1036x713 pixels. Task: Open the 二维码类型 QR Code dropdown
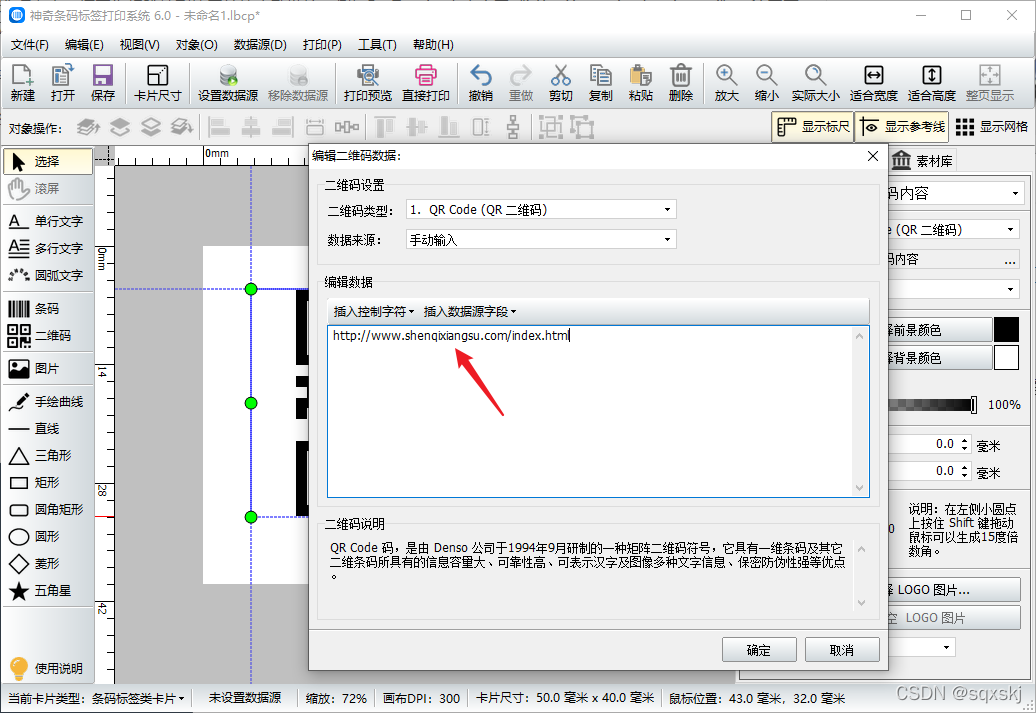(x=541, y=209)
